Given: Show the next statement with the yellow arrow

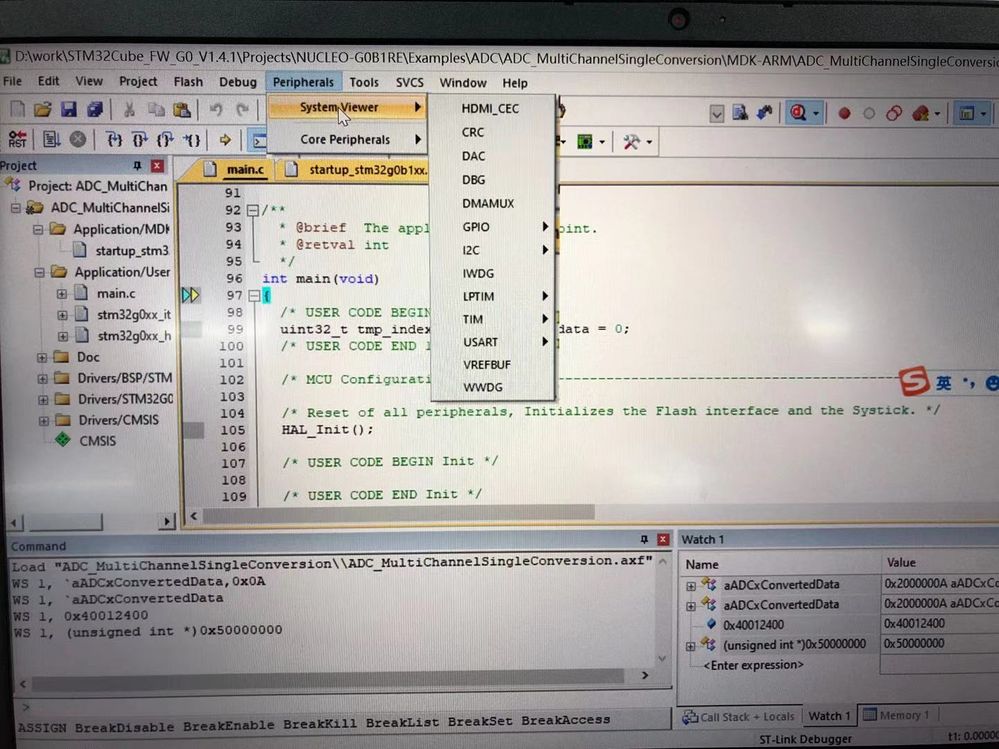Looking at the screenshot, I should point(225,140).
